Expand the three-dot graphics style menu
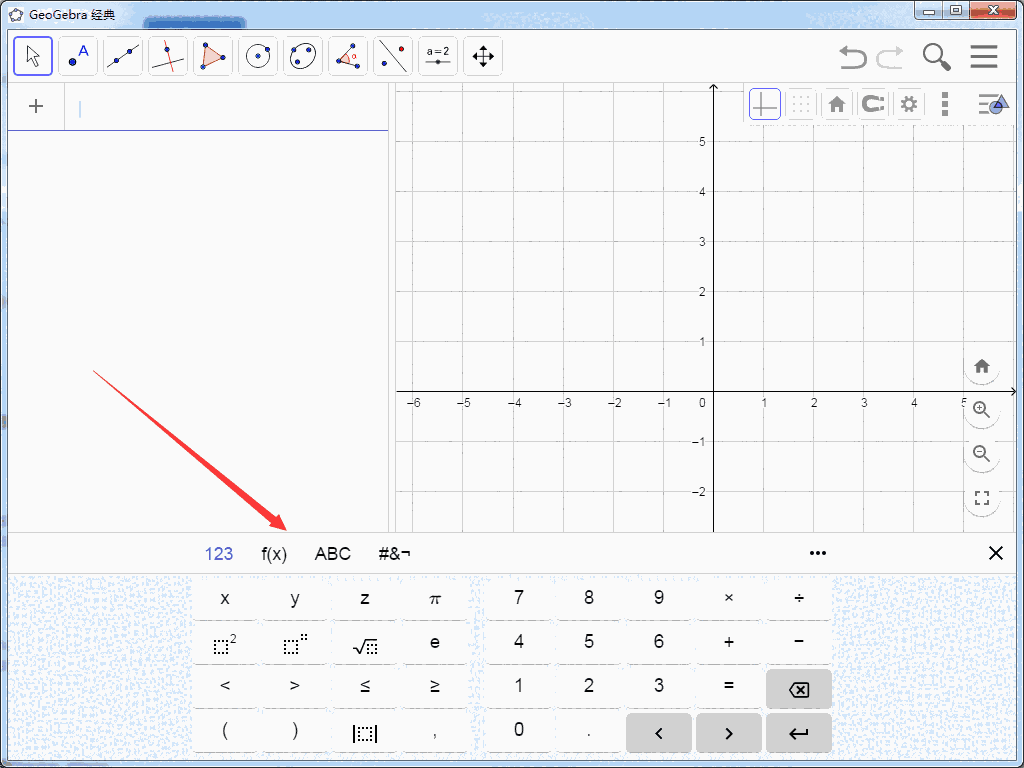 (x=945, y=104)
